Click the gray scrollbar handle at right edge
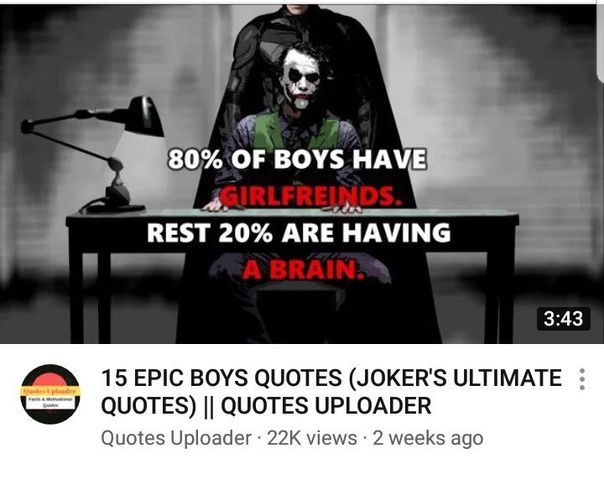The height and width of the screenshot is (490, 604). [x=602, y=42]
